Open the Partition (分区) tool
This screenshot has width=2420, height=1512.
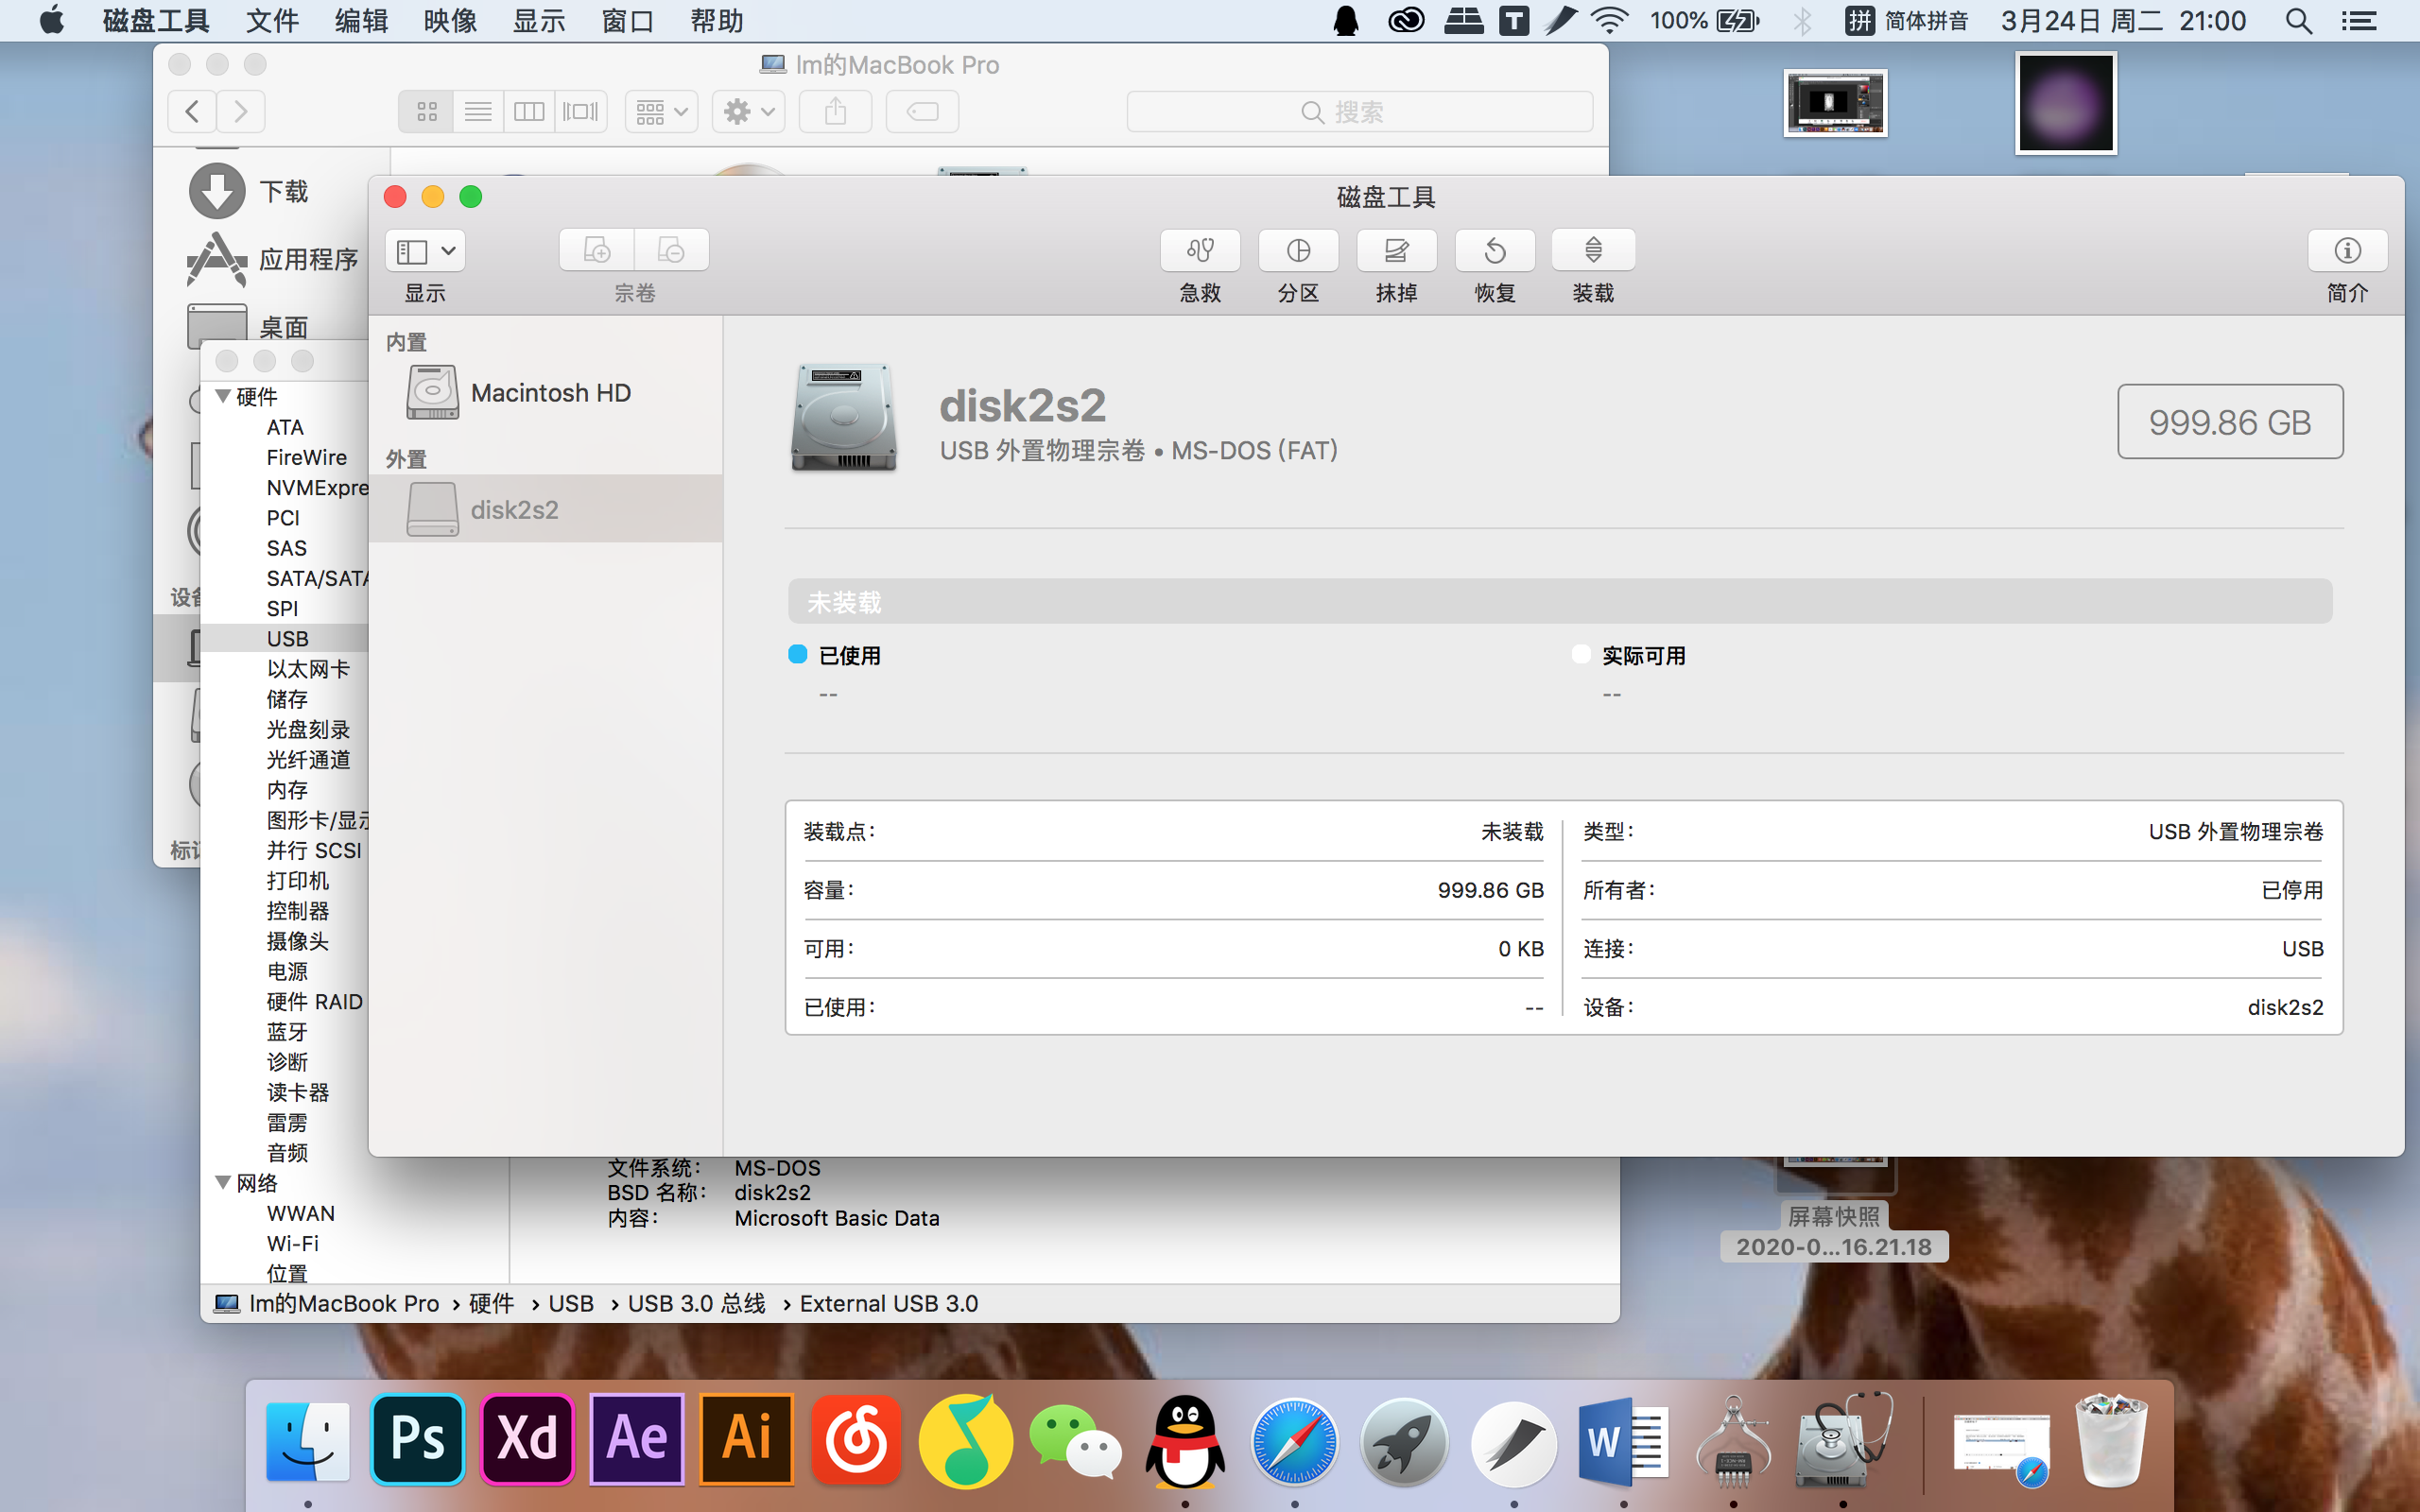(1298, 250)
